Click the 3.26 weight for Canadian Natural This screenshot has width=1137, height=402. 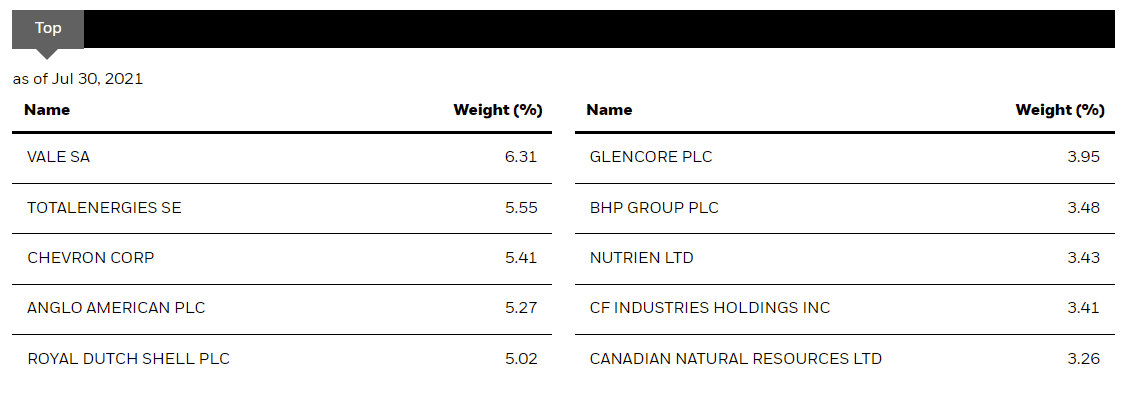pos(1083,358)
